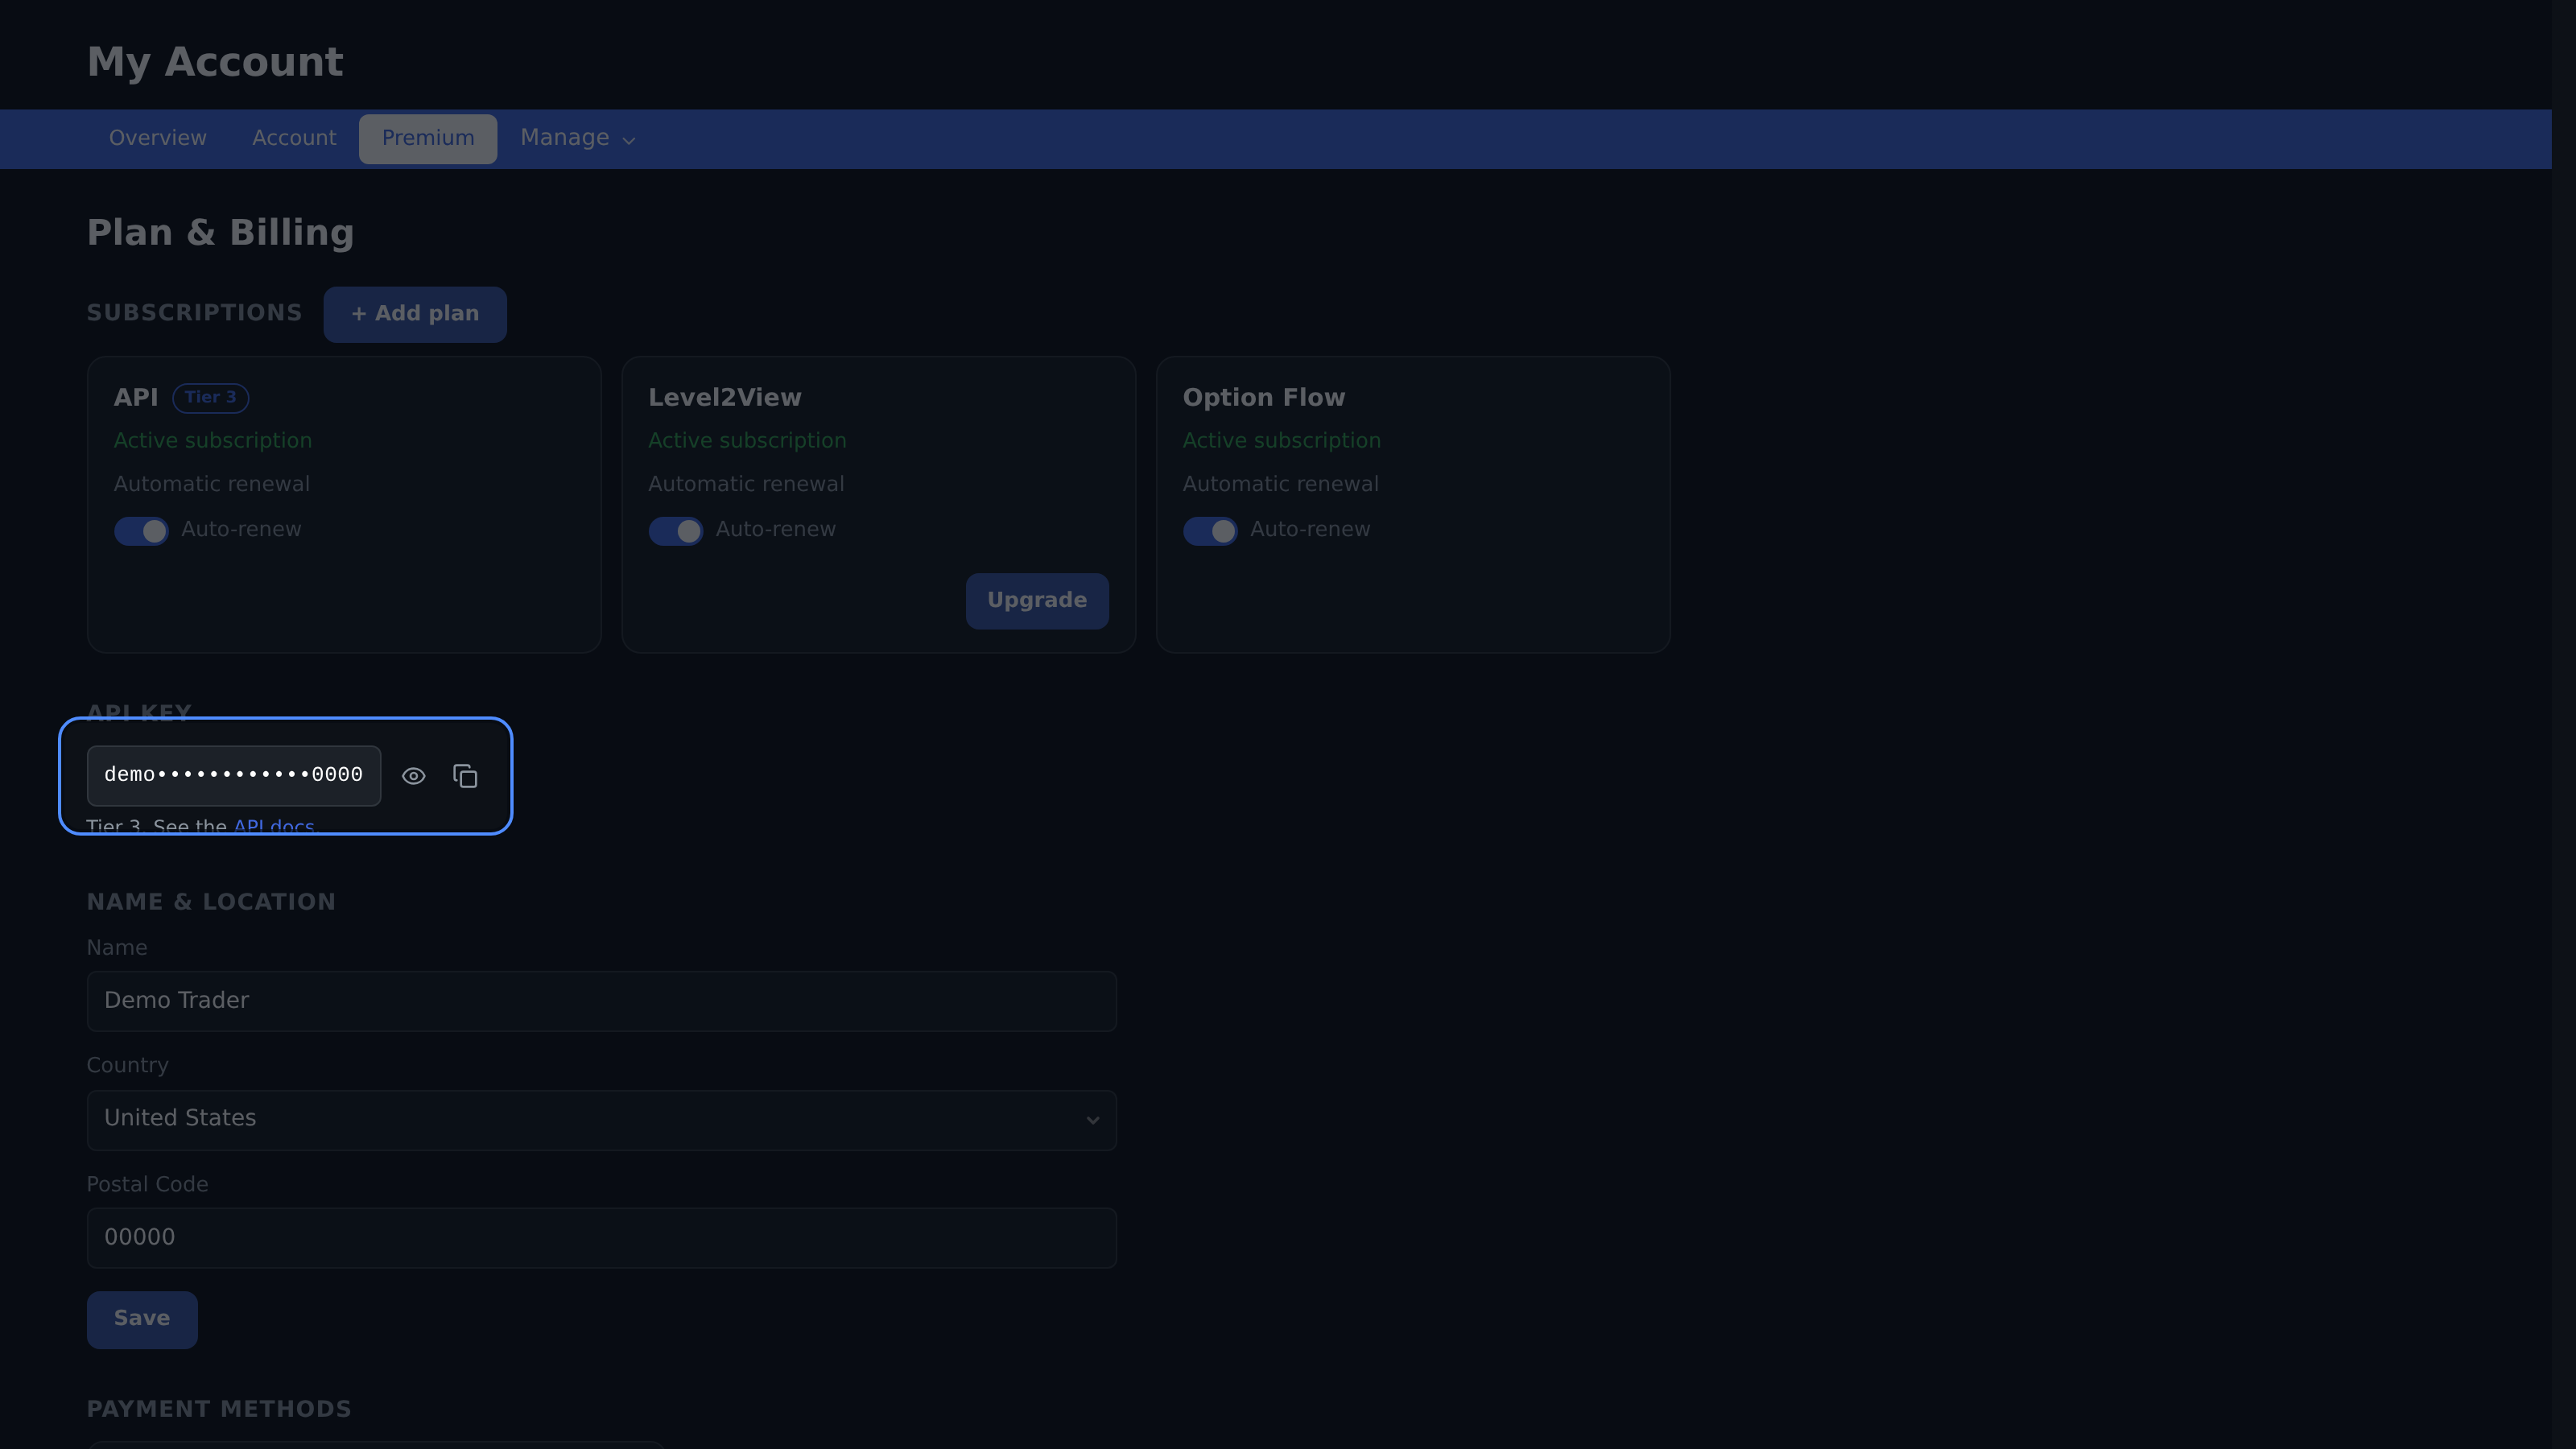Click the Level2View card title
This screenshot has width=2576, height=1449.
coord(725,398)
